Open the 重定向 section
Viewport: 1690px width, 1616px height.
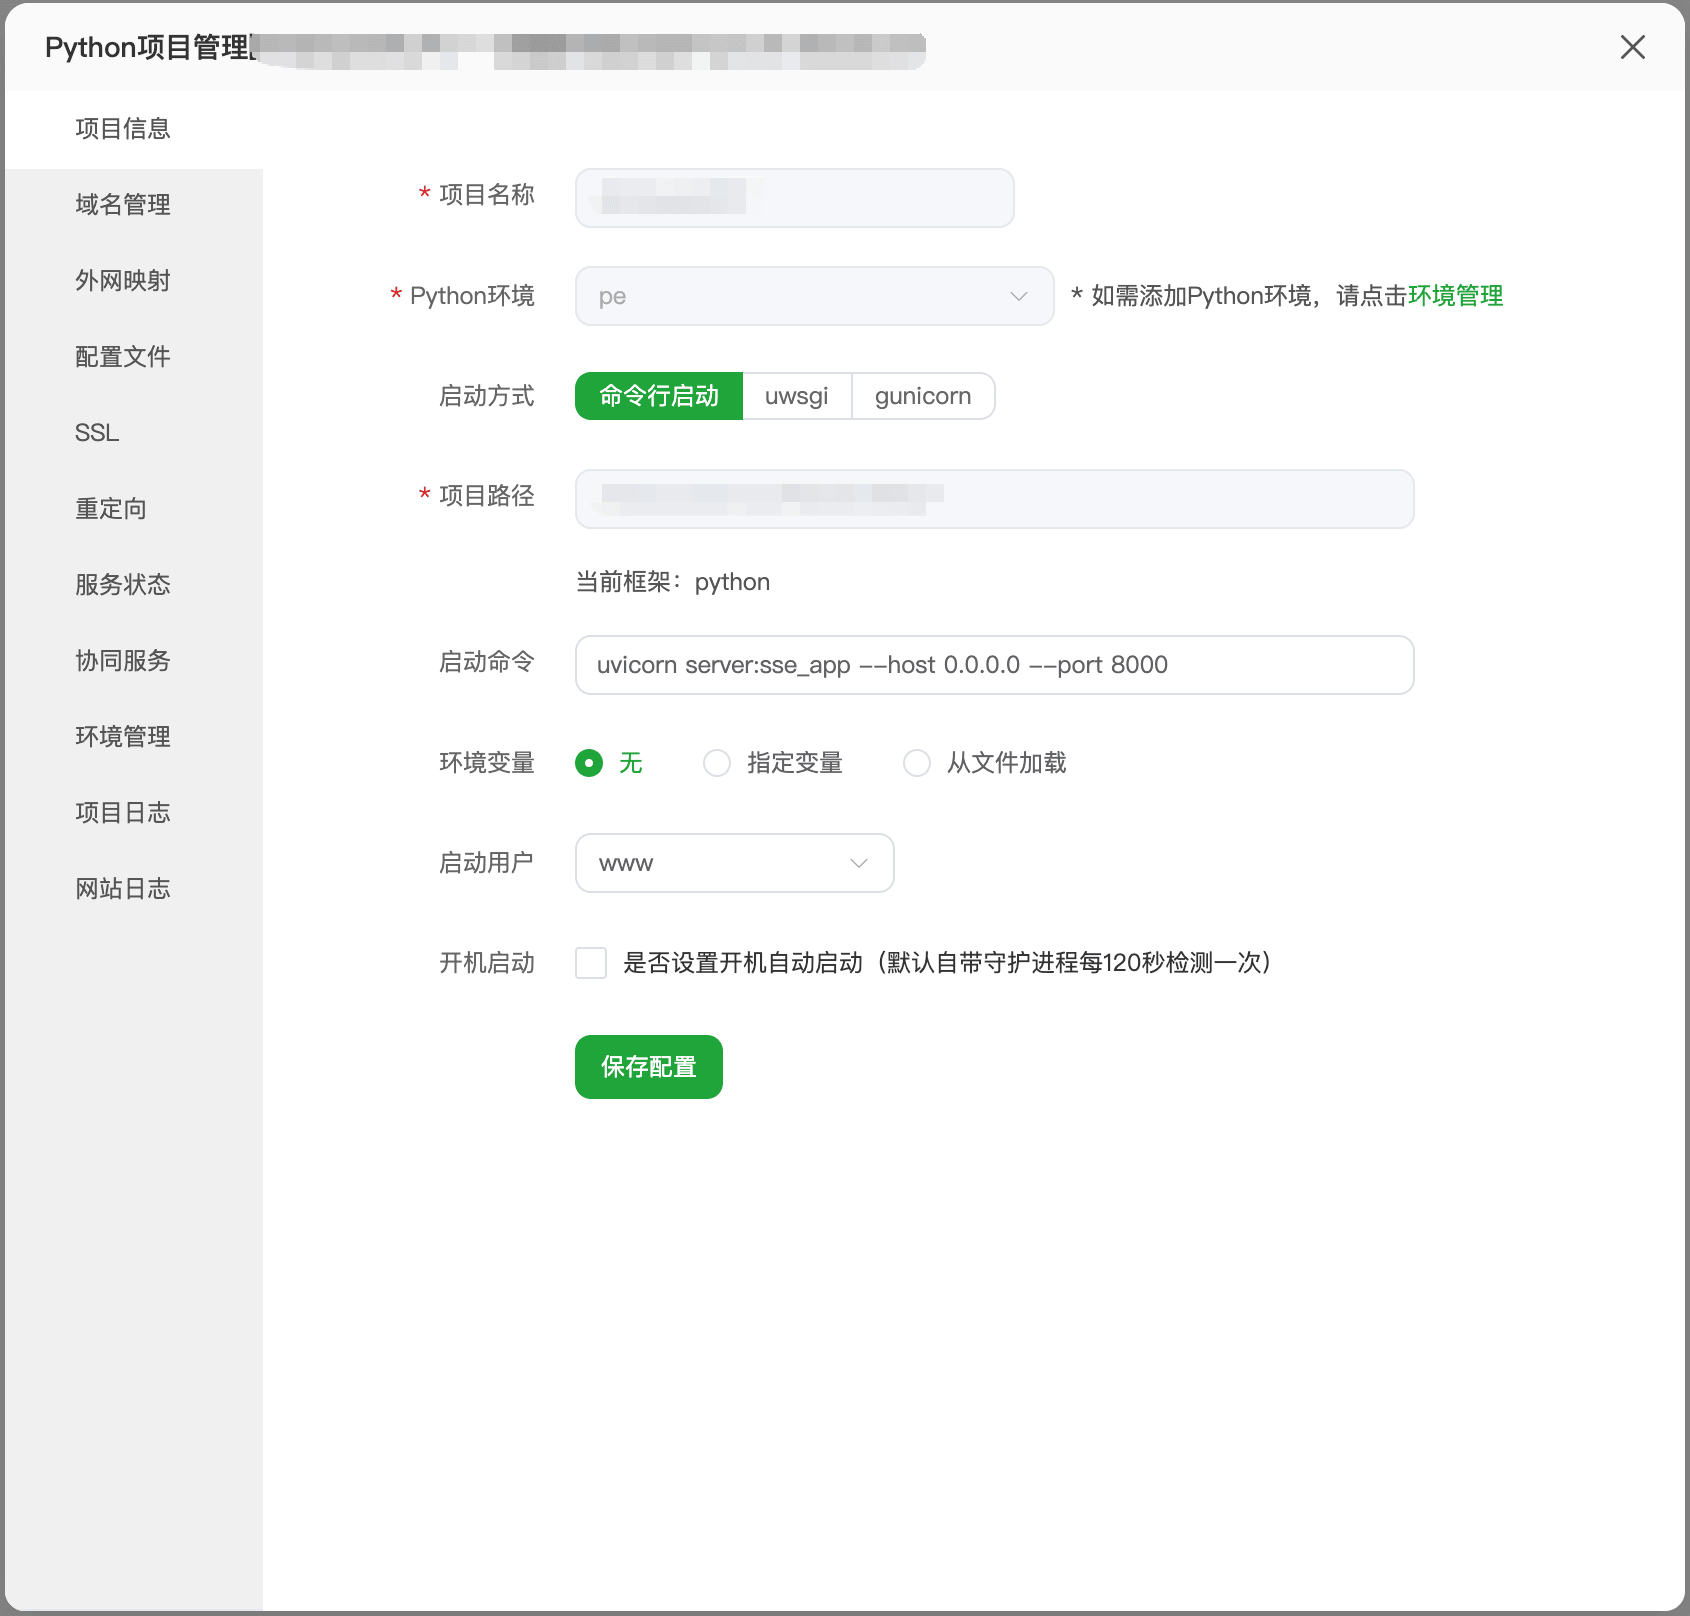click(x=110, y=508)
